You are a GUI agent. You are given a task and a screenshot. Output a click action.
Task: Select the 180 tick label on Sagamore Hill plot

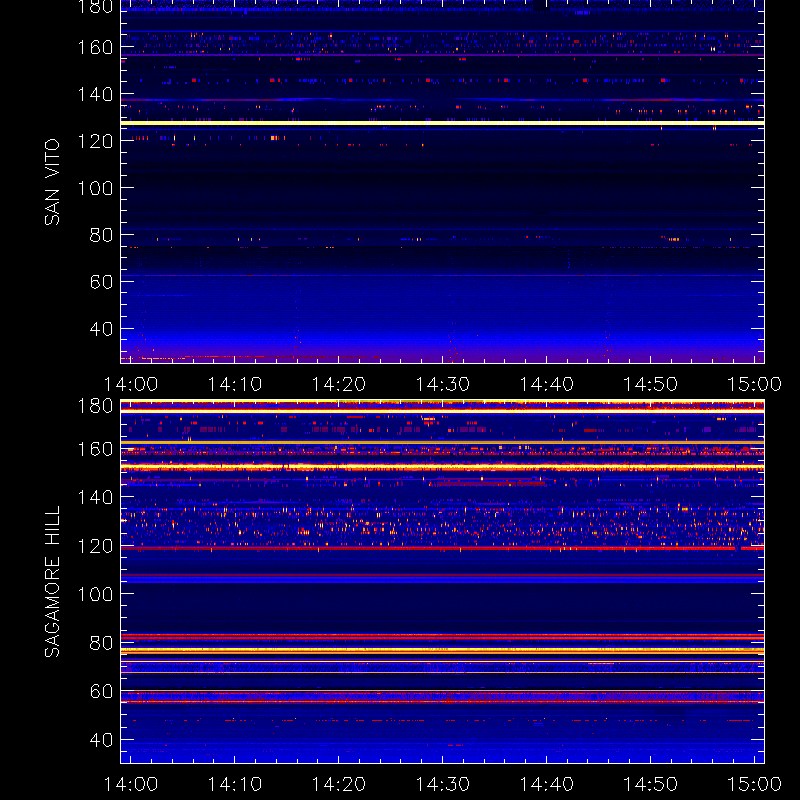pyautogui.click(x=95, y=406)
